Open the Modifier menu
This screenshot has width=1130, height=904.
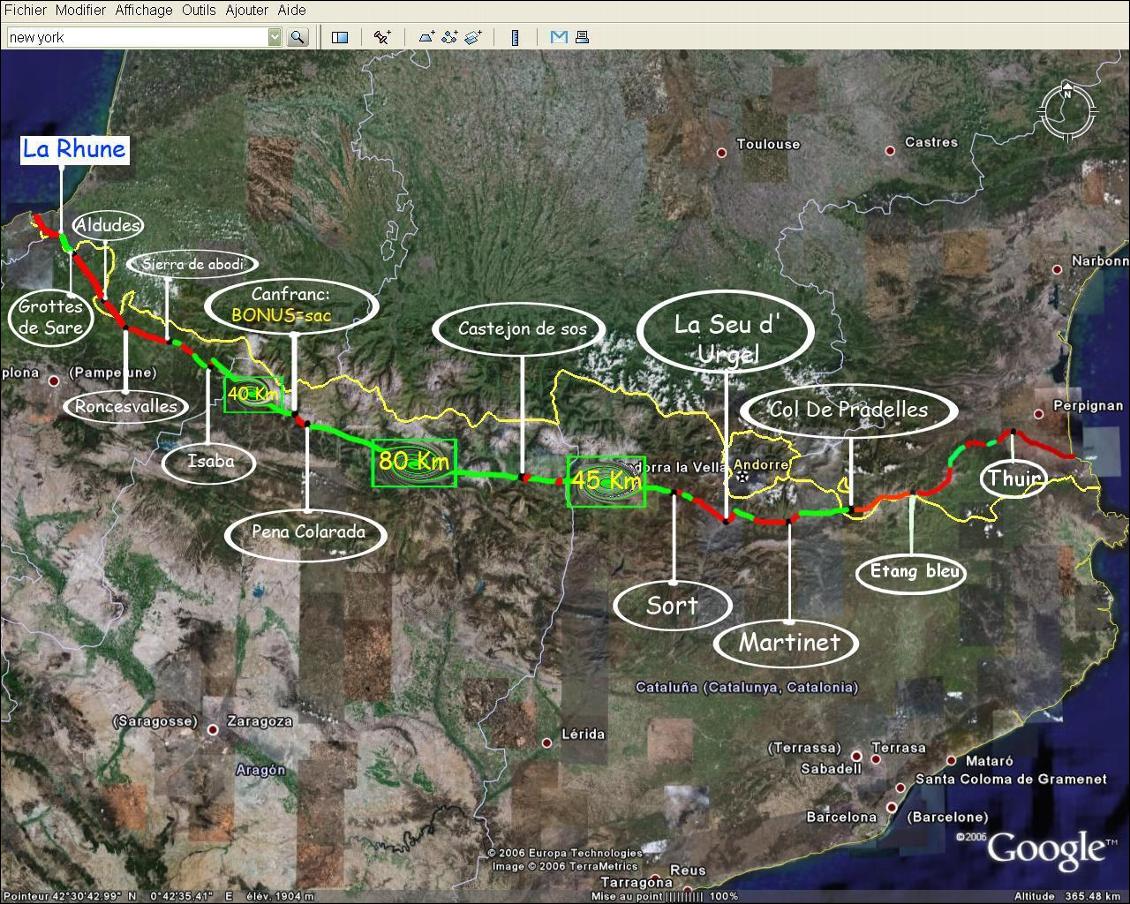tap(81, 10)
